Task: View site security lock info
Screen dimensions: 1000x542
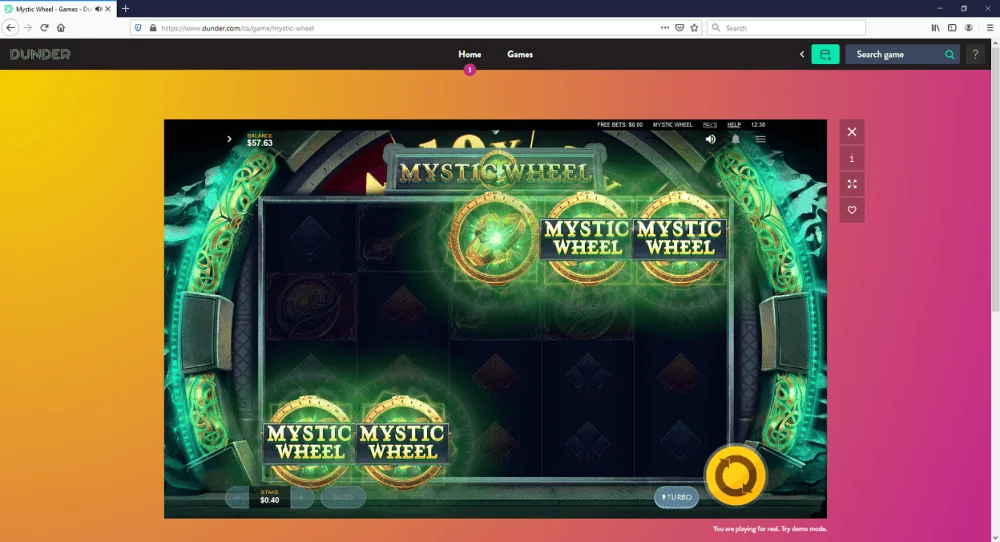Action: coord(152,28)
